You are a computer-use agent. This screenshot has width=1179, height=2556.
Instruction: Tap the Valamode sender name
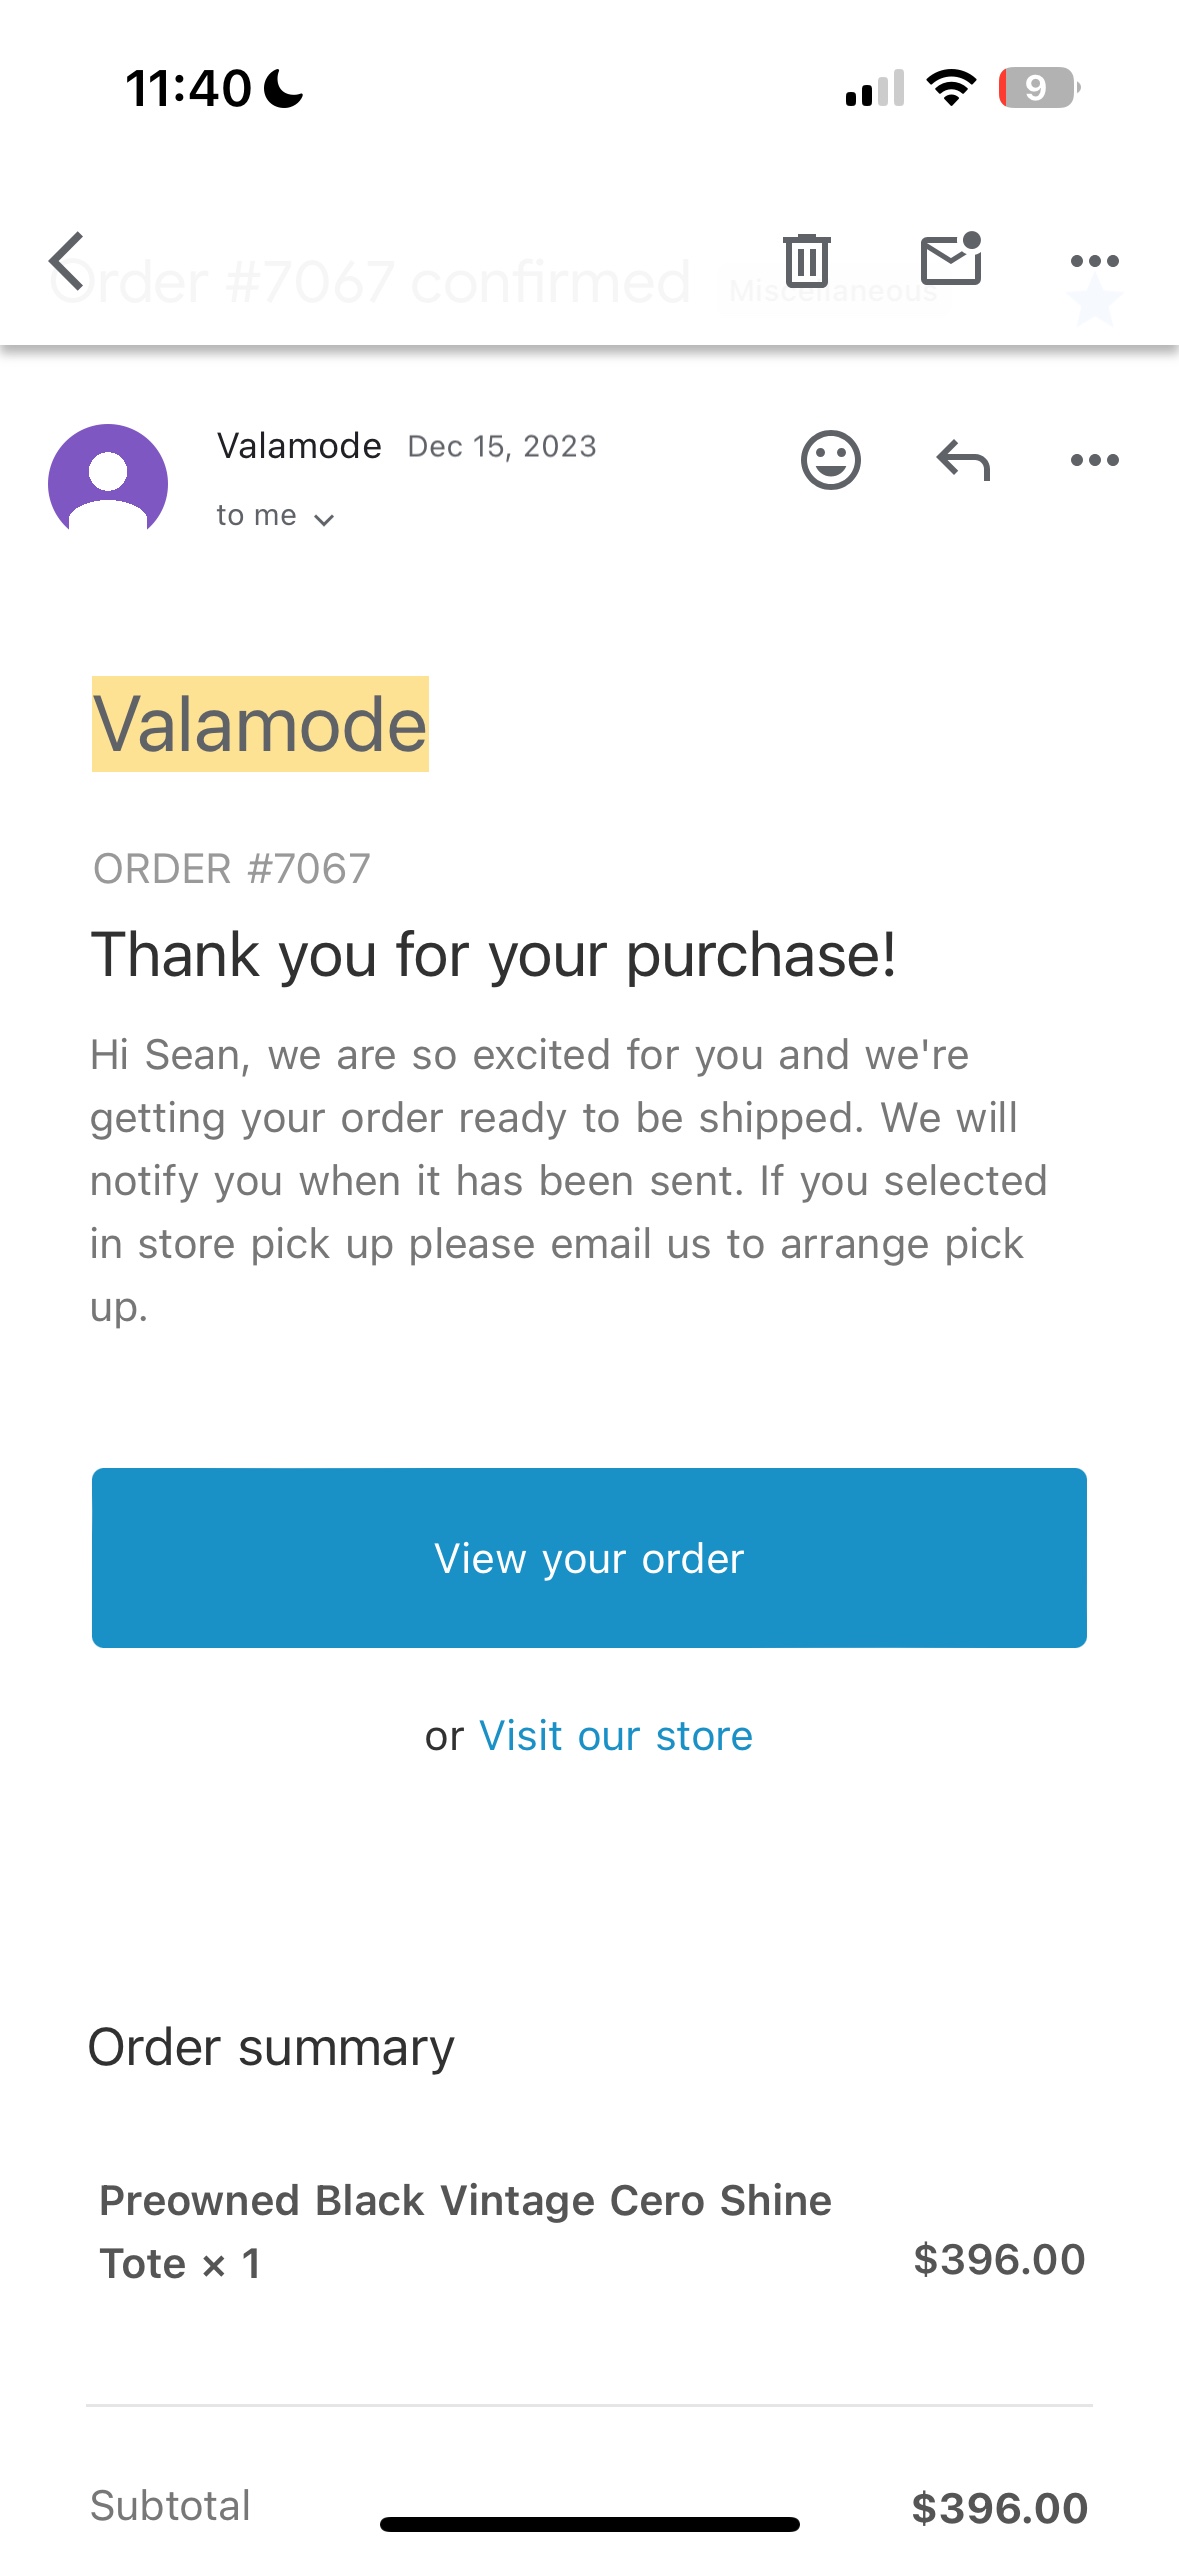[299, 446]
